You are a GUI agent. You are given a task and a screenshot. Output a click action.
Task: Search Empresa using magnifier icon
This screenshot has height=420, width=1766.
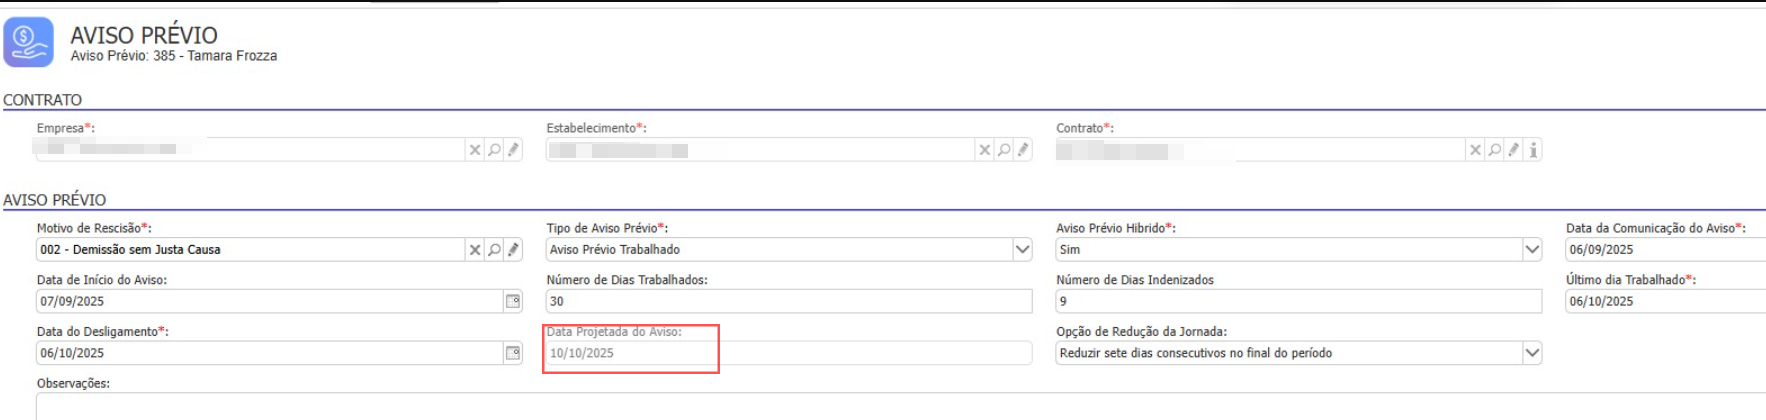pyautogui.click(x=494, y=150)
